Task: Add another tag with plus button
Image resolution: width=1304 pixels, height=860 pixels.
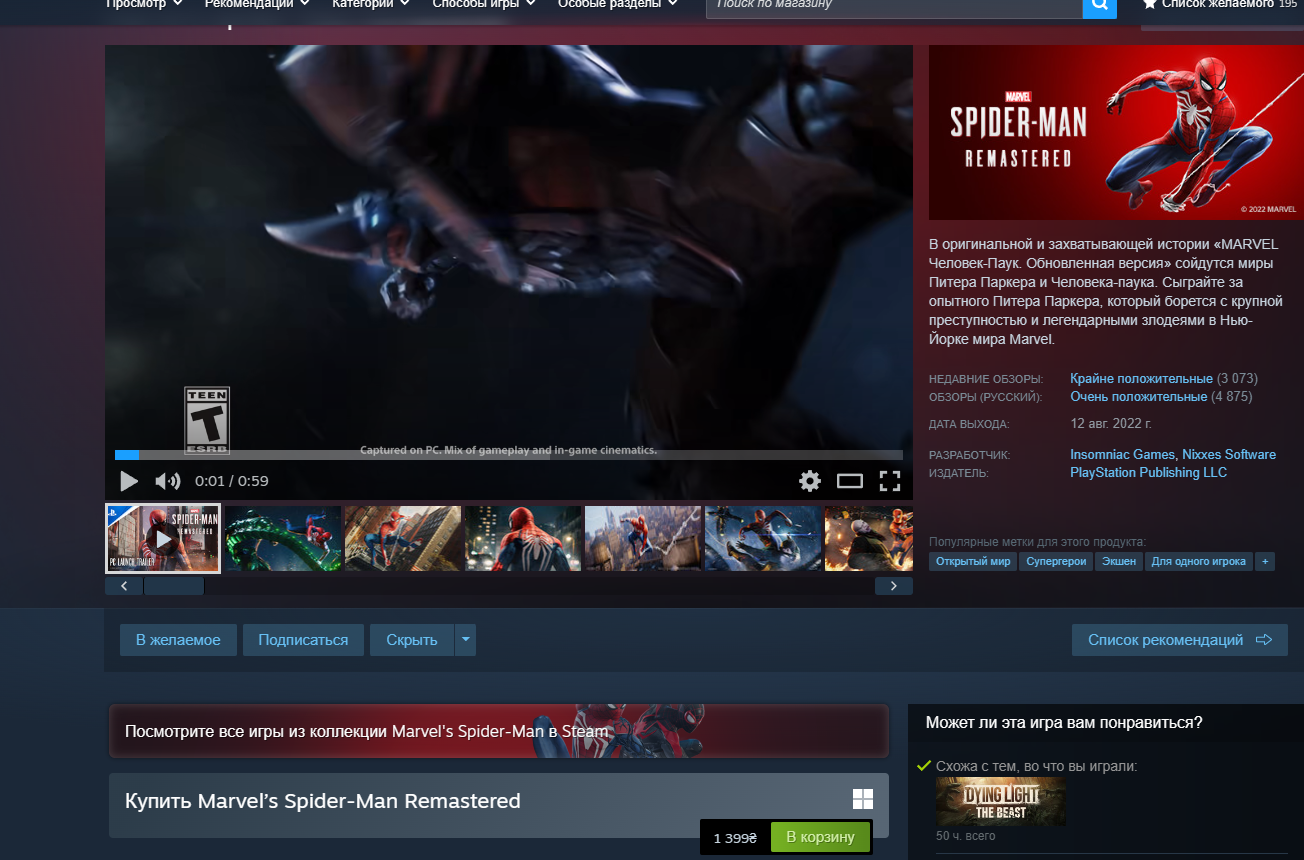Action: (x=1265, y=562)
